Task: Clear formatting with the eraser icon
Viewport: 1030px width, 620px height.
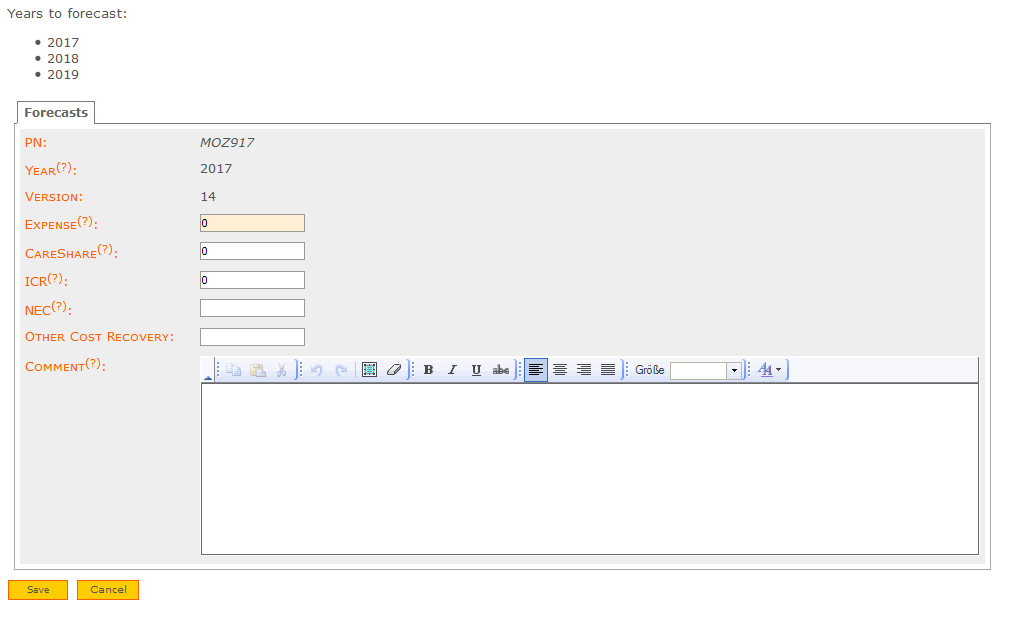Action: [394, 370]
